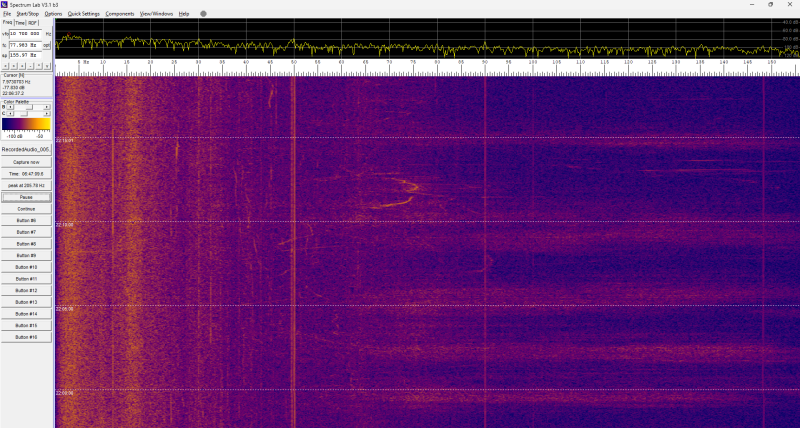Image resolution: width=800 pixels, height=428 pixels.
Task: Click Button #15
Action: [x=26, y=325]
